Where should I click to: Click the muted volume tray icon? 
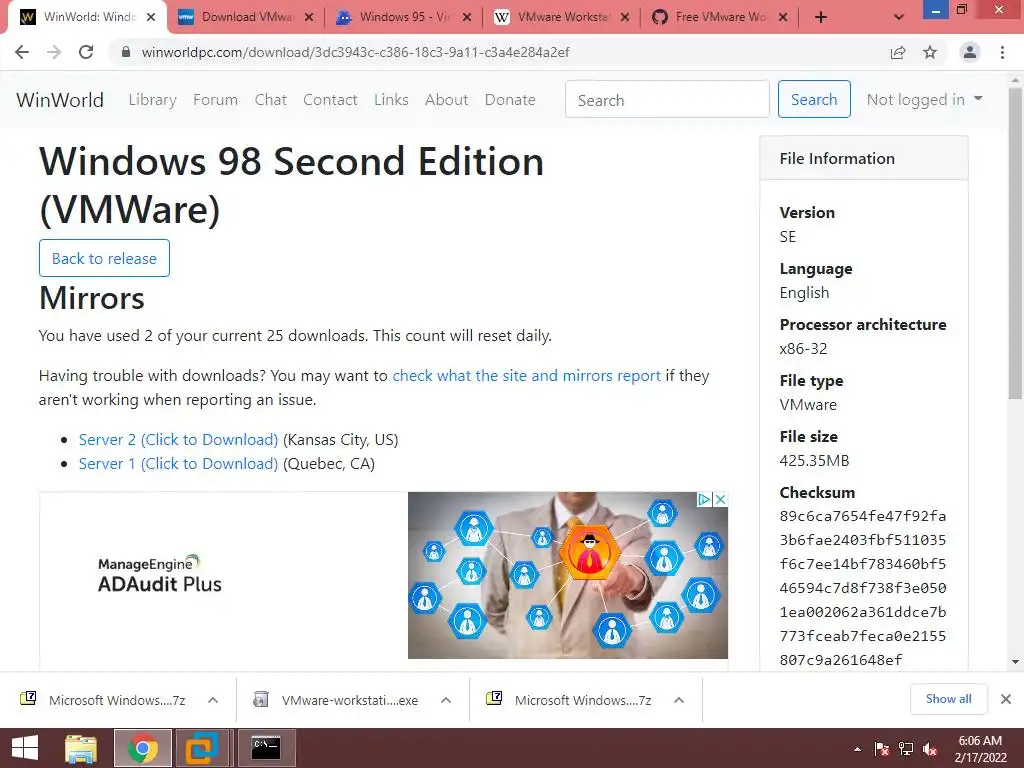[930, 749]
